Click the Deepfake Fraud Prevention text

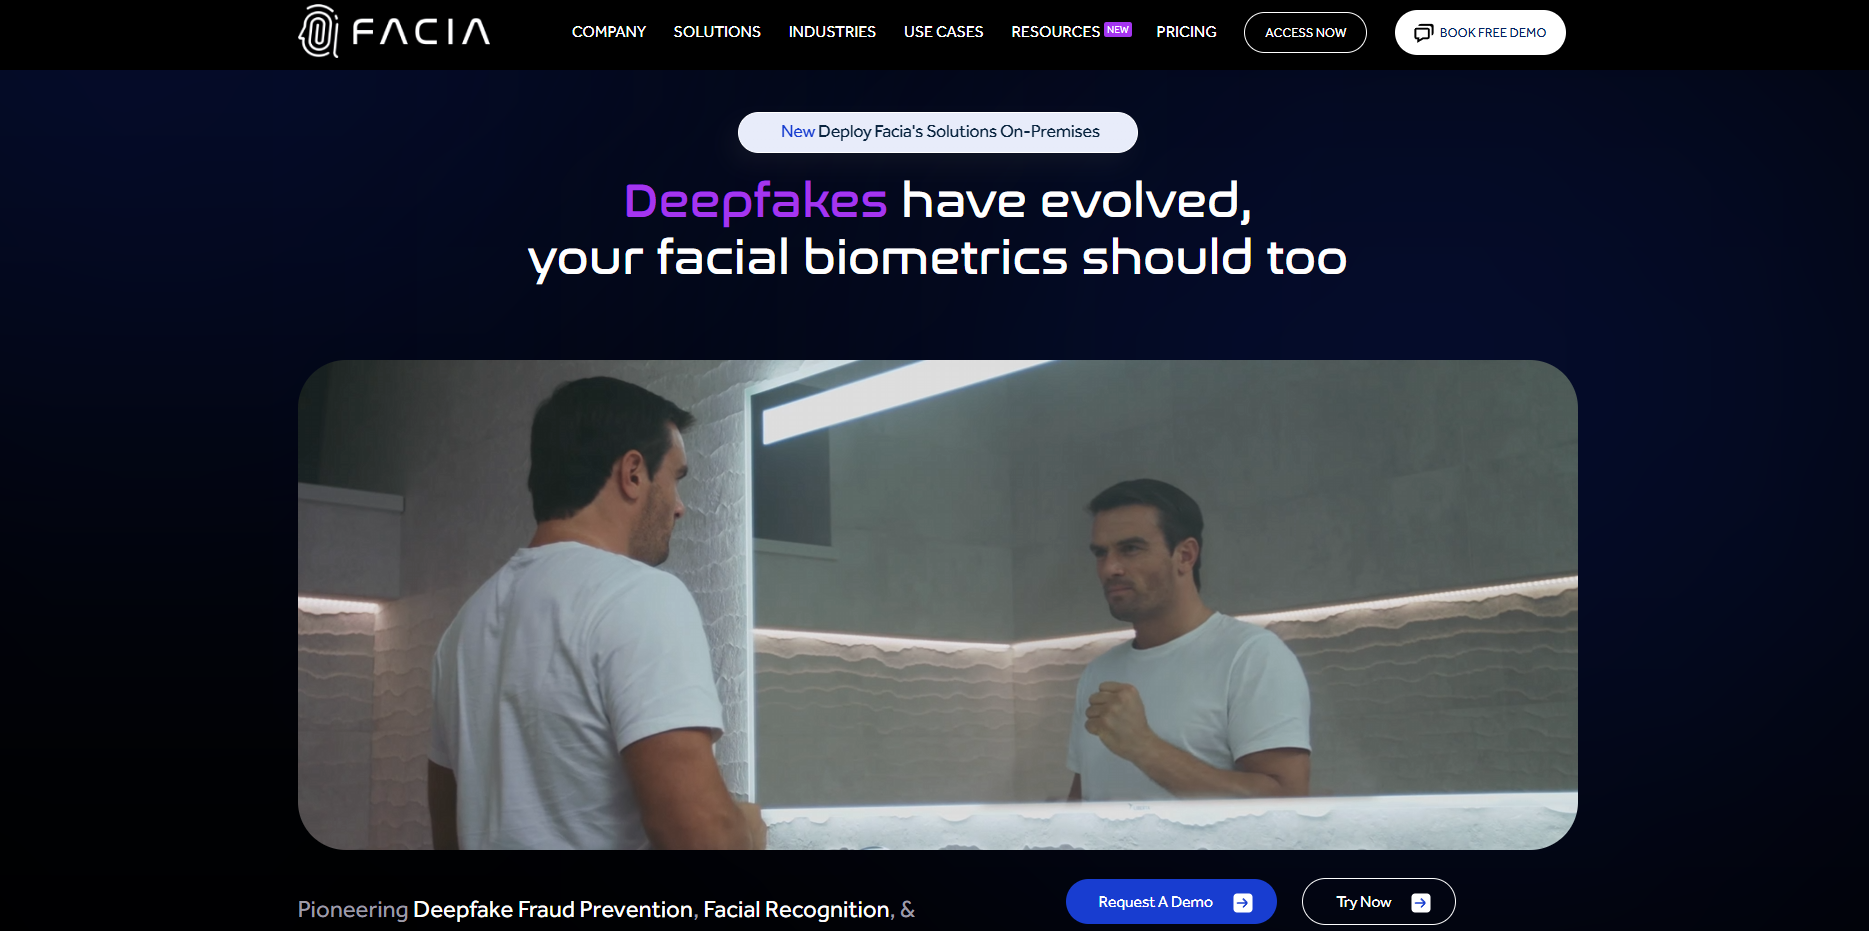(551, 910)
